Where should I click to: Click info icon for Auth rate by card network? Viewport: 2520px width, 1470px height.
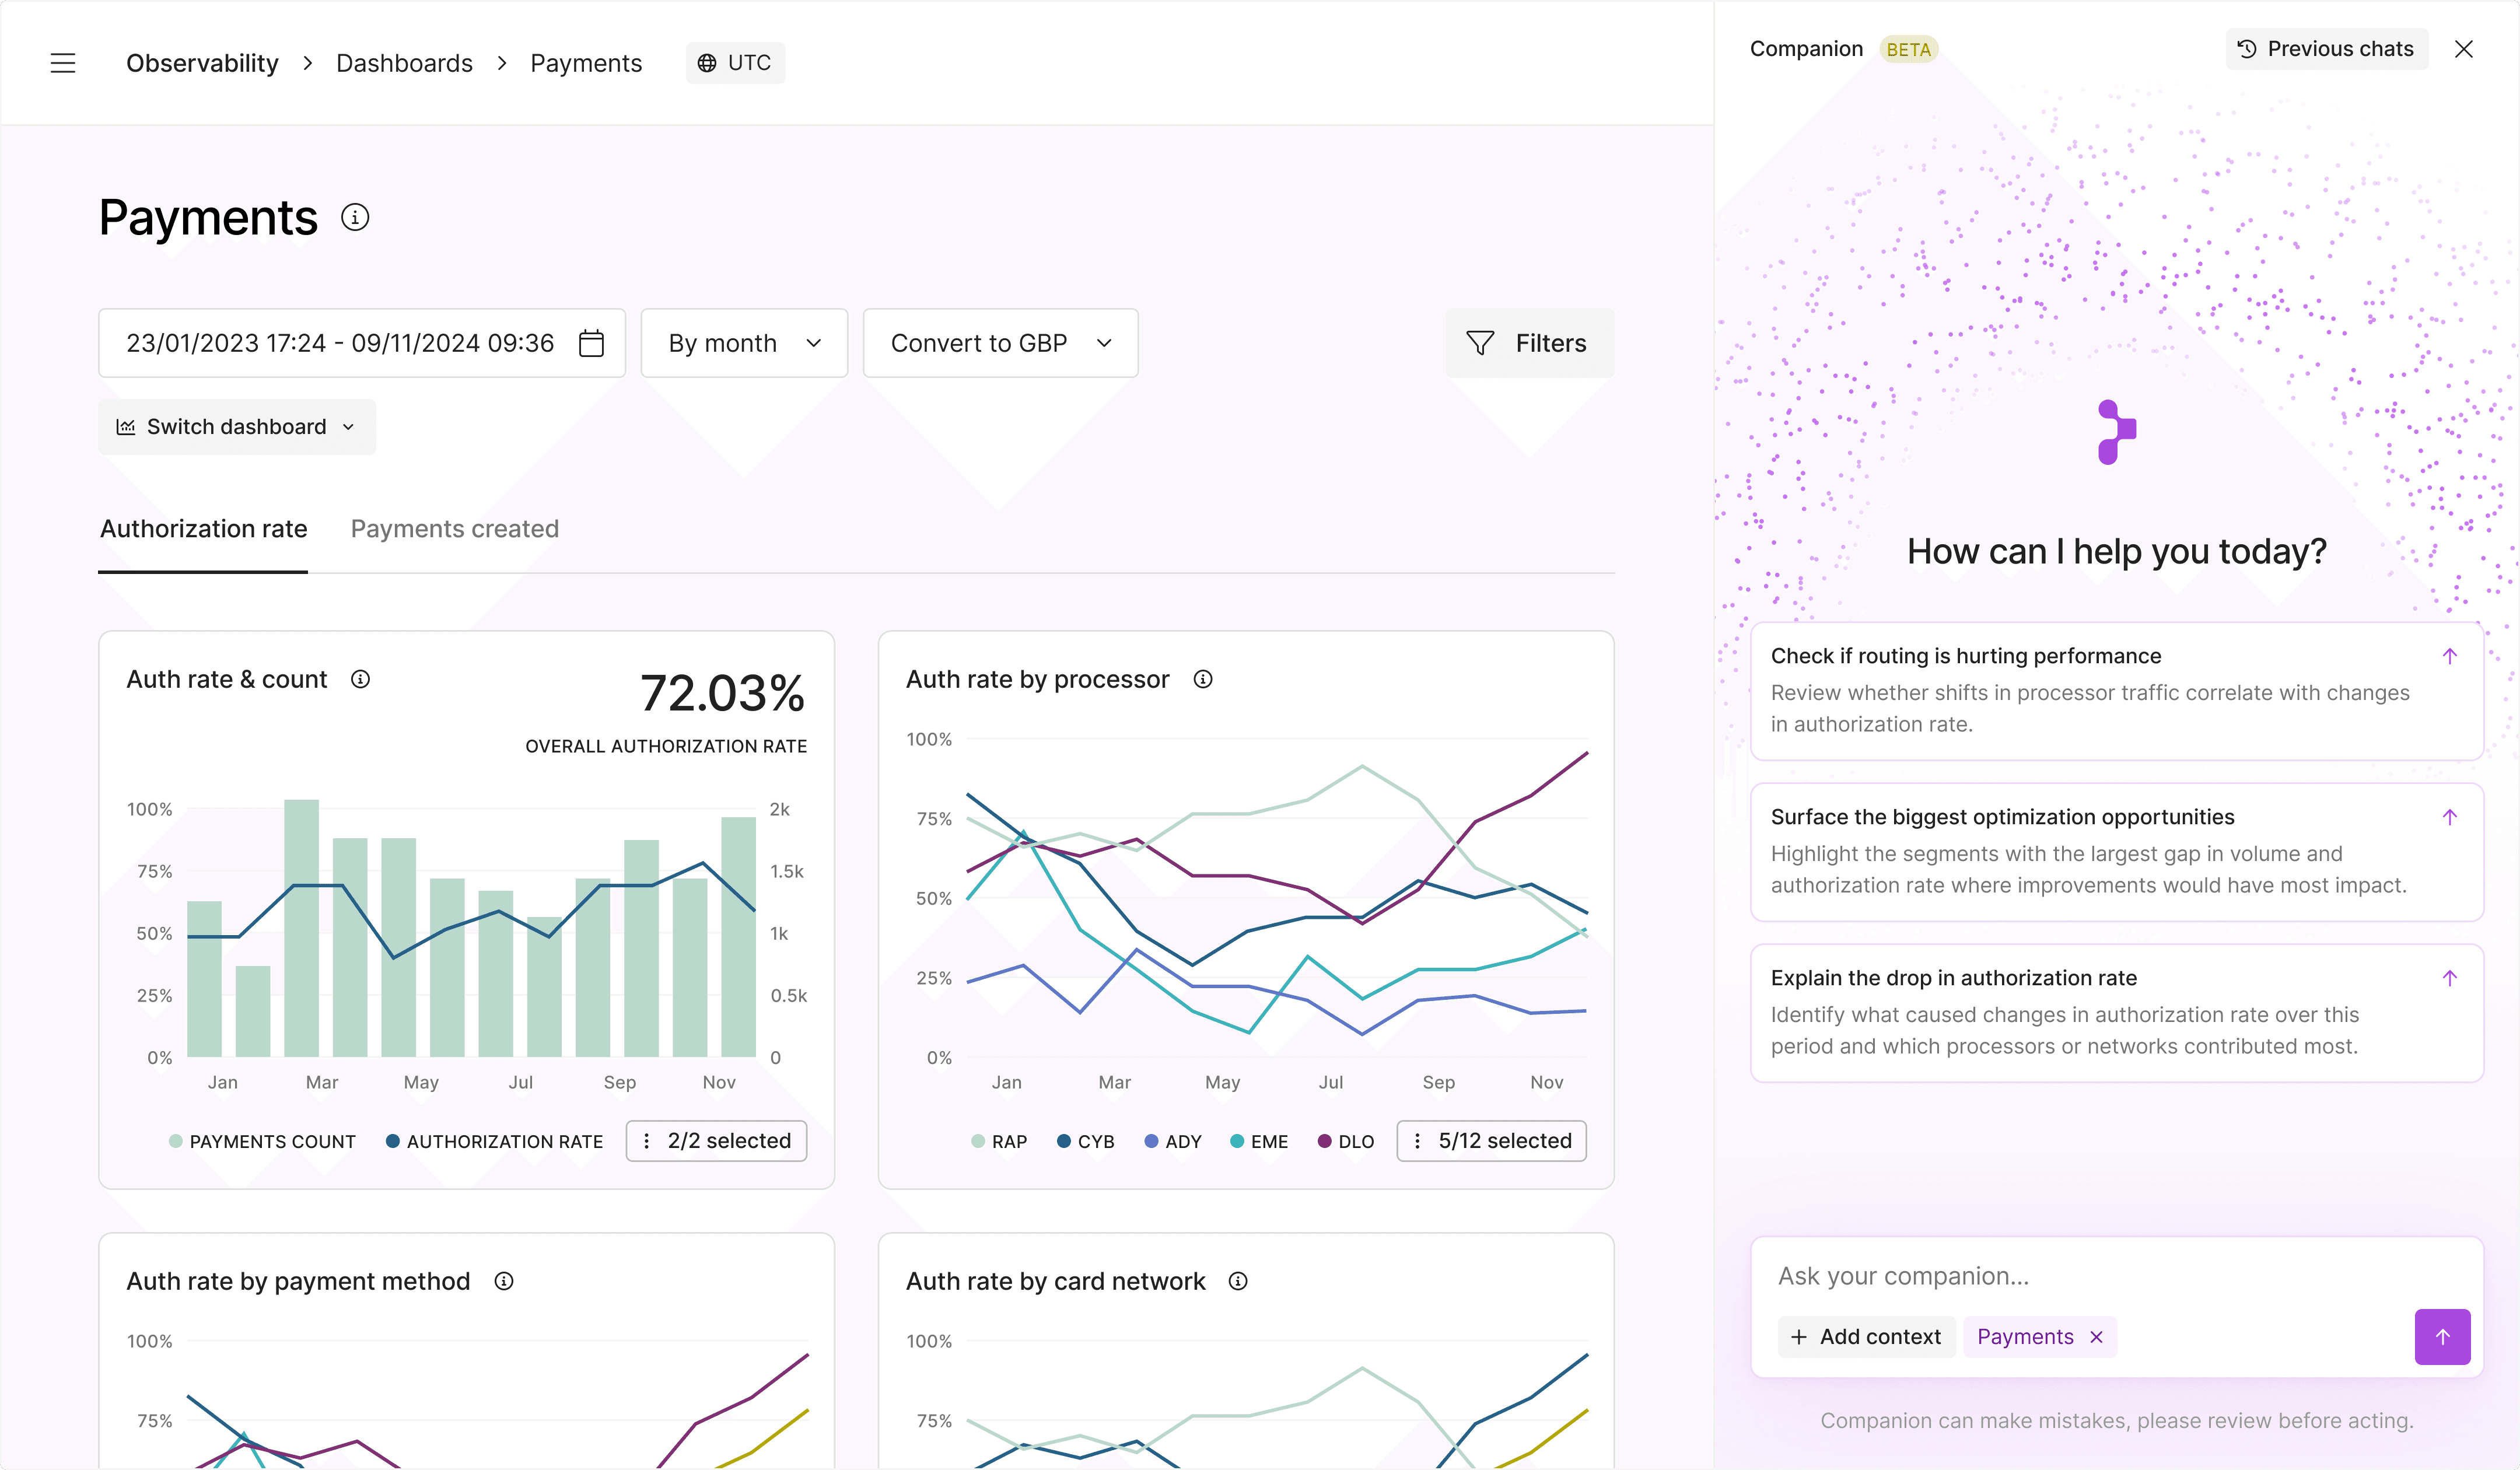click(x=1238, y=1281)
